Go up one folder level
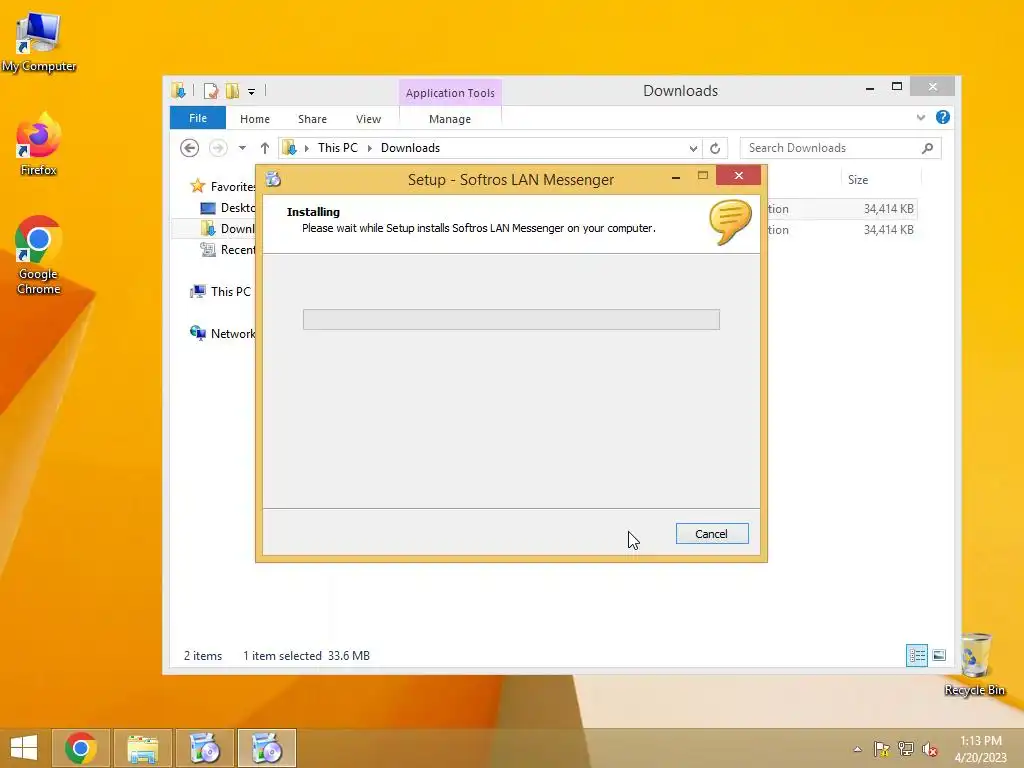This screenshot has height=768, width=1024. coord(264,148)
